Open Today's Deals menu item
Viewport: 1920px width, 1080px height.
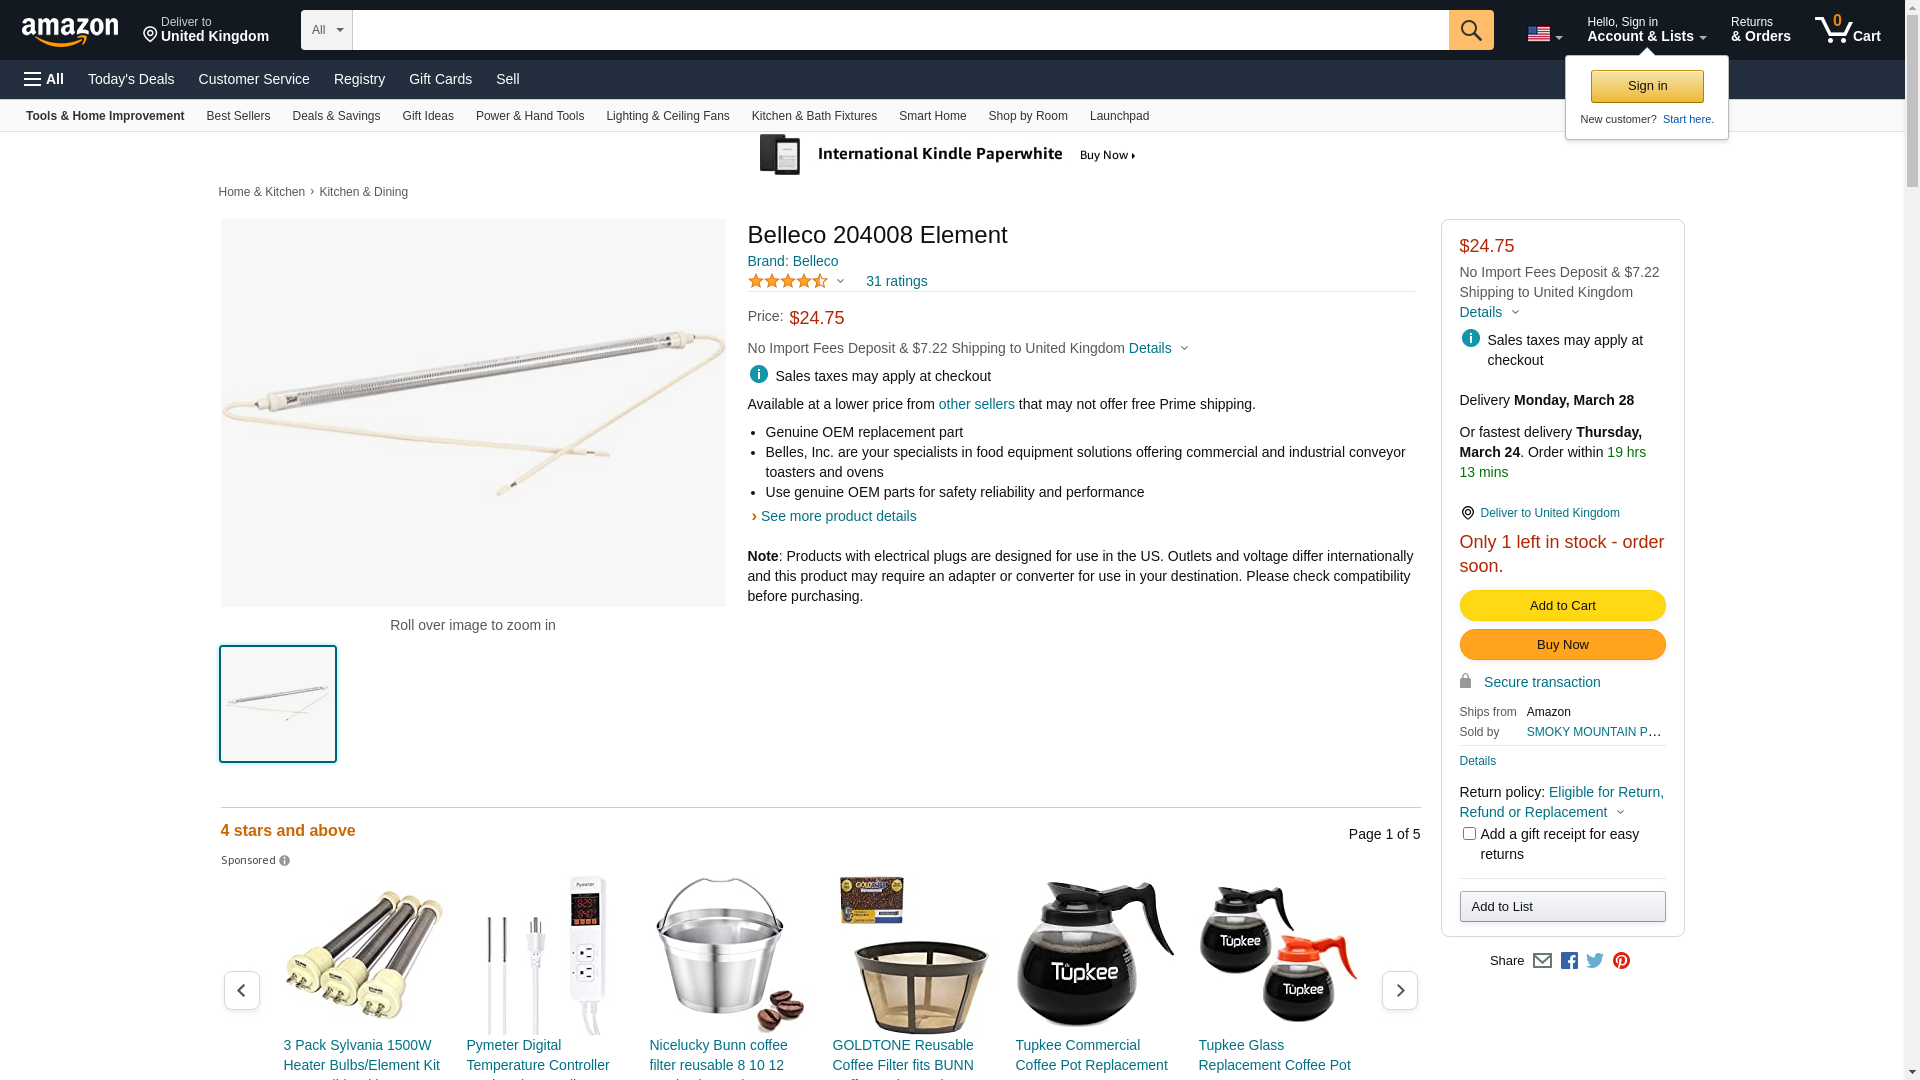[131, 79]
